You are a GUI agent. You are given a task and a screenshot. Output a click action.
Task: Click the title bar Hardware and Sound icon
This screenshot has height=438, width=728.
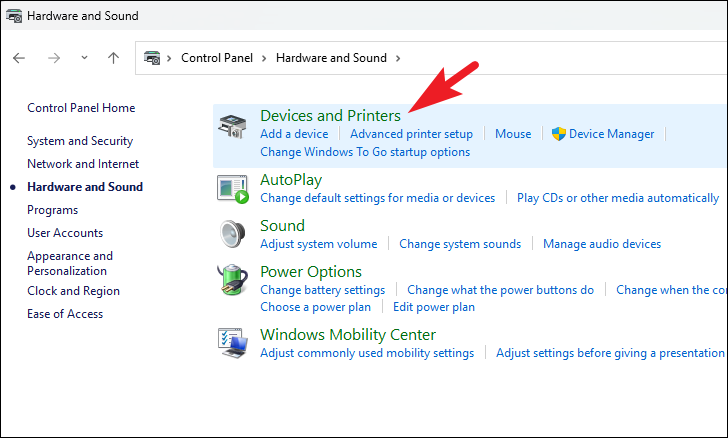coord(14,16)
